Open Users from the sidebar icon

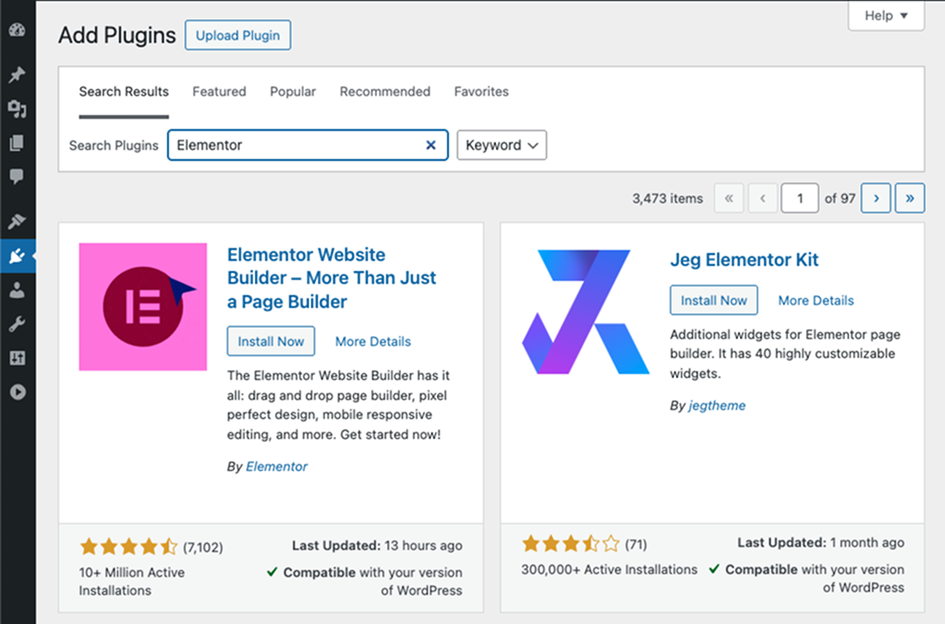pyautogui.click(x=17, y=291)
